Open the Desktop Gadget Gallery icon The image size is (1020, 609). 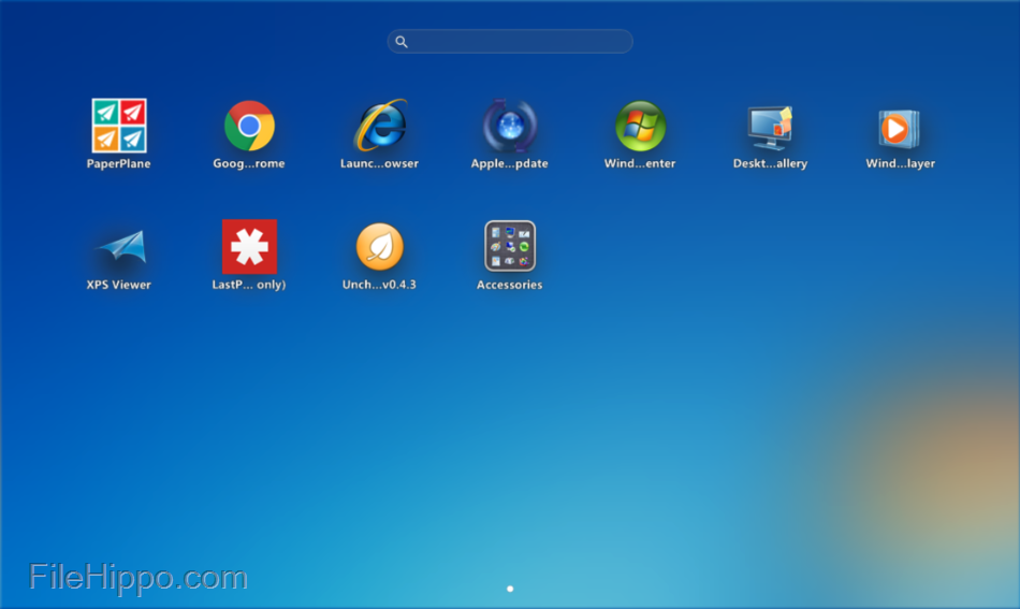tap(770, 128)
